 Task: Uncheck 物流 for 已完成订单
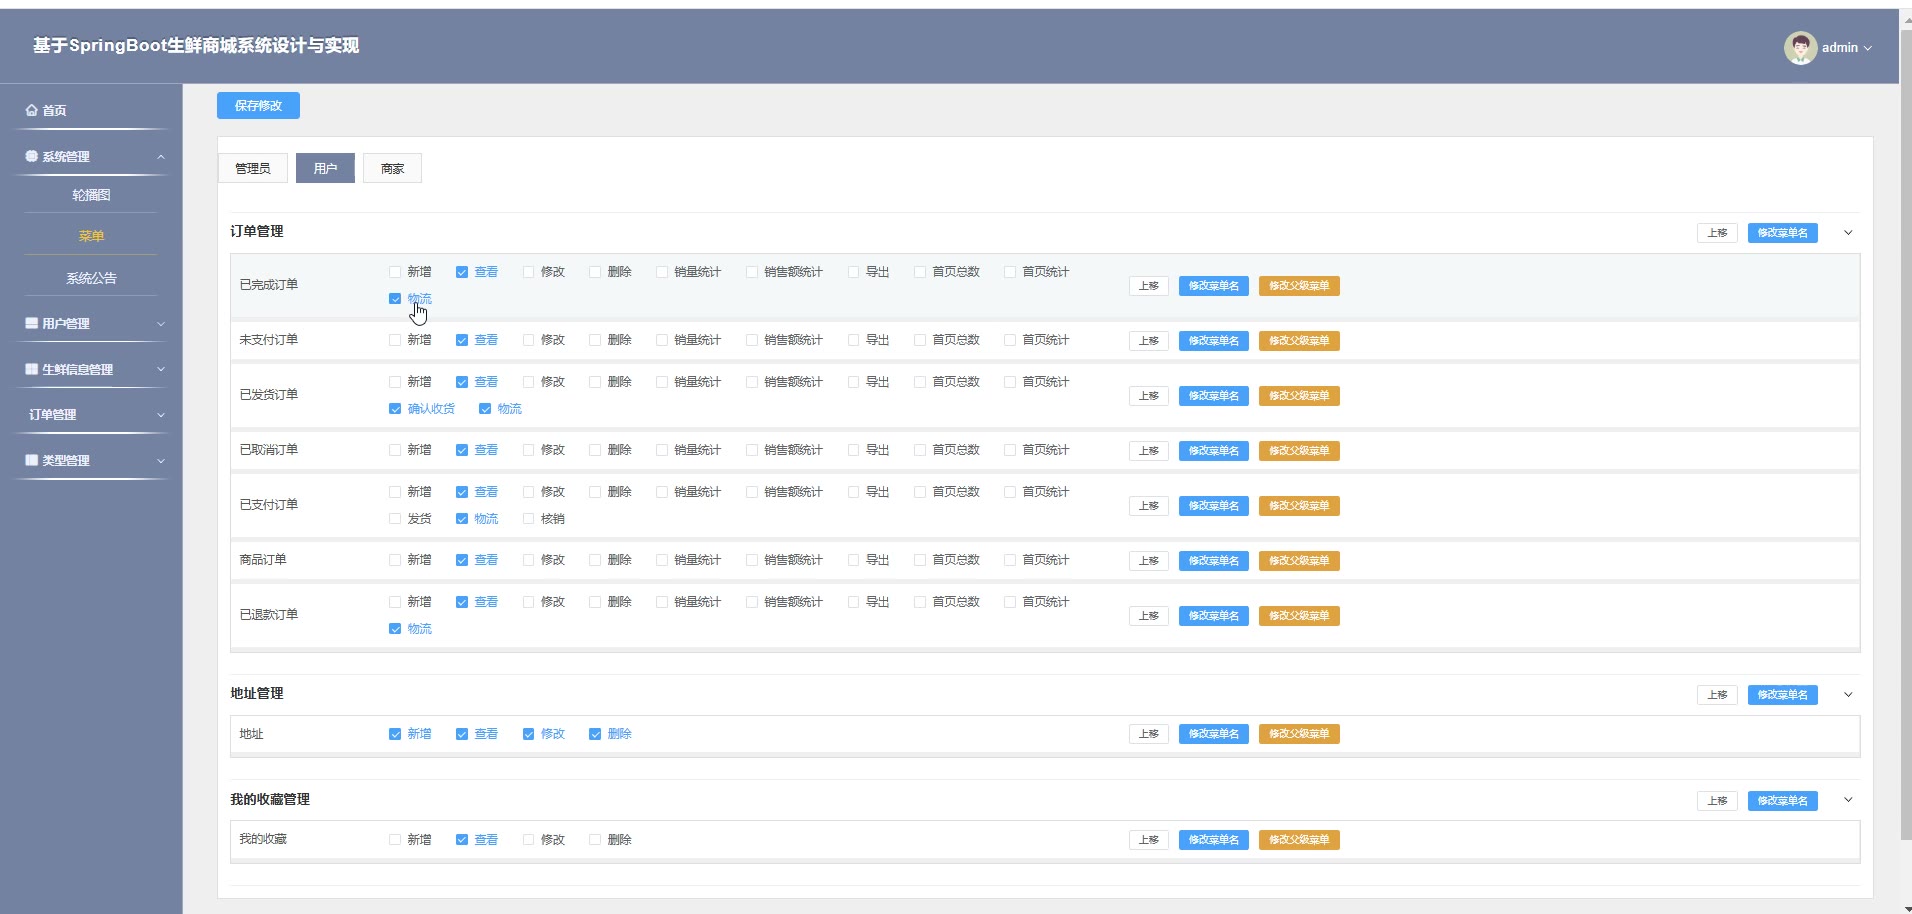(395, 299)
